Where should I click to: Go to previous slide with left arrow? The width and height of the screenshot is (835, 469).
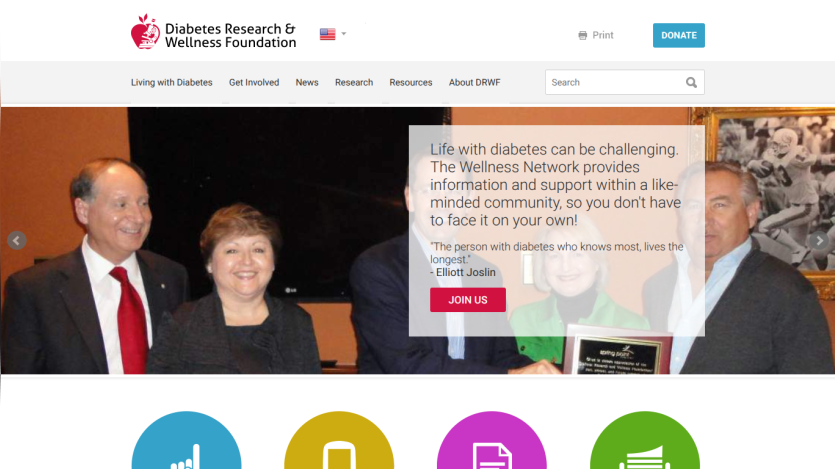(x=17, y=241)
